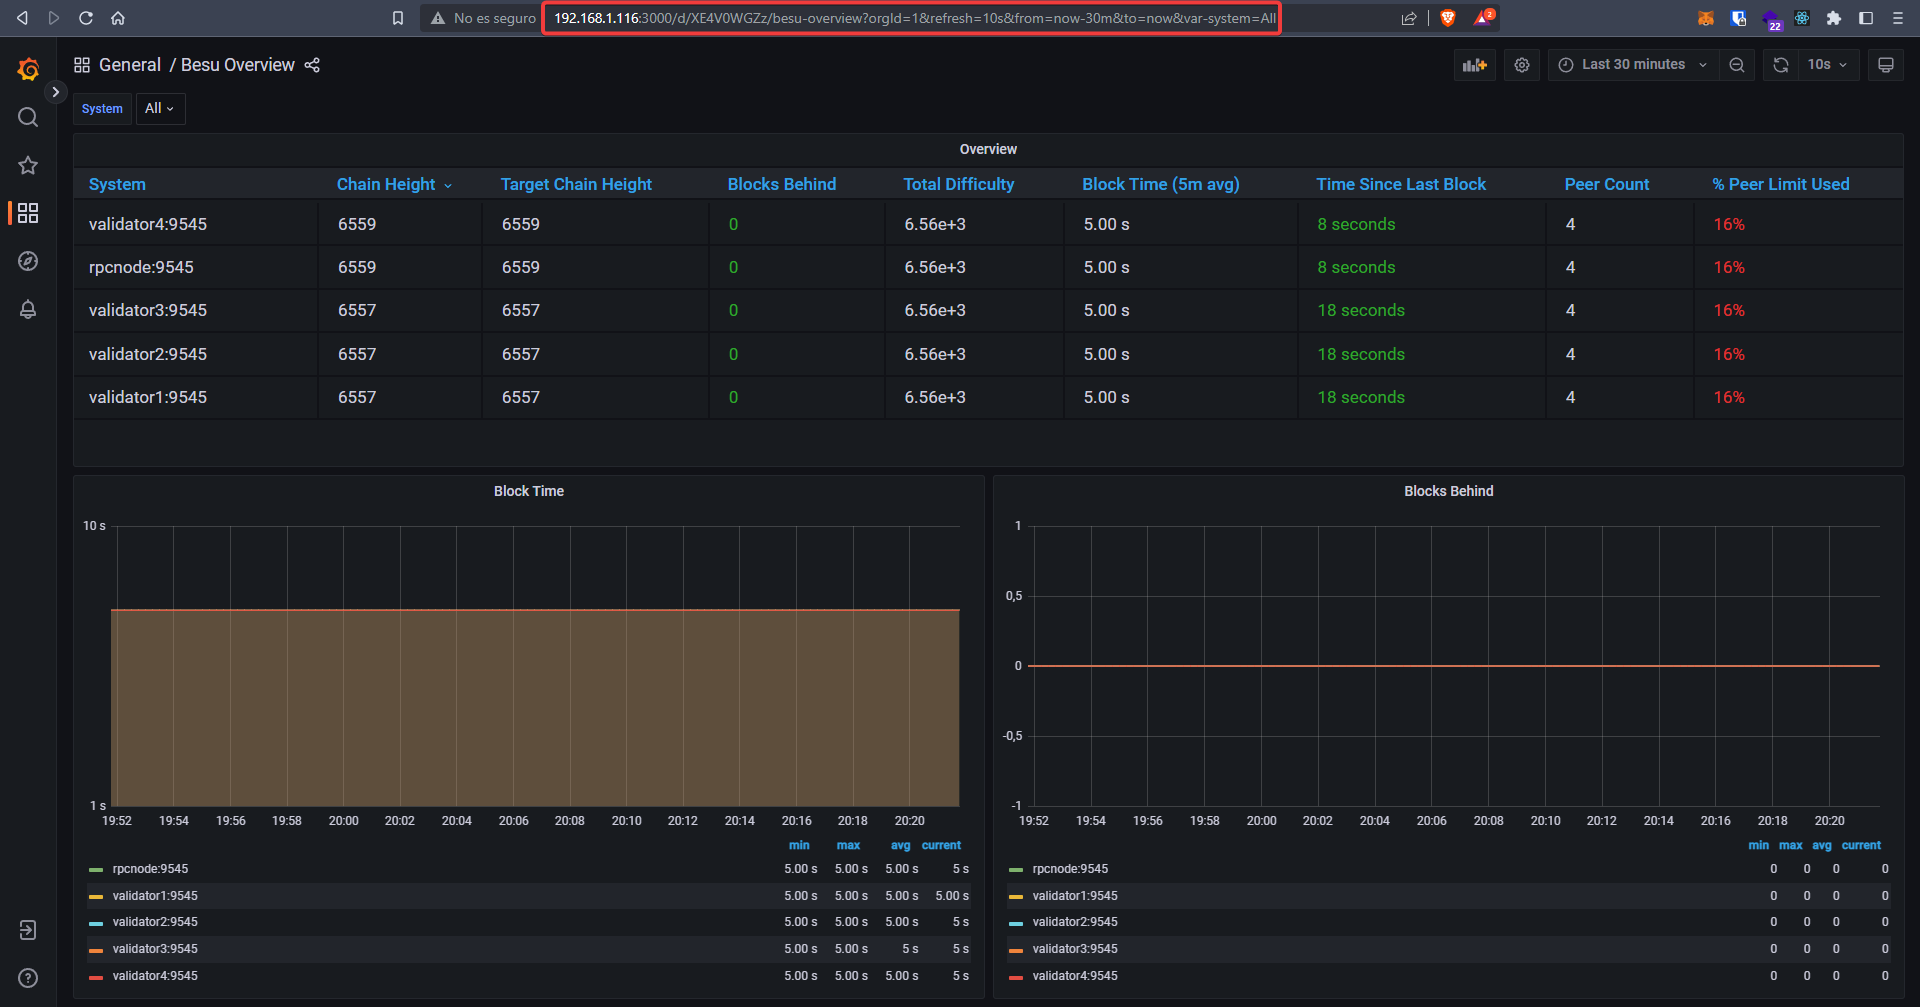Click the General folder breadcrumb link
This screenshot has width=1920, height=1007.
[130, 65]
